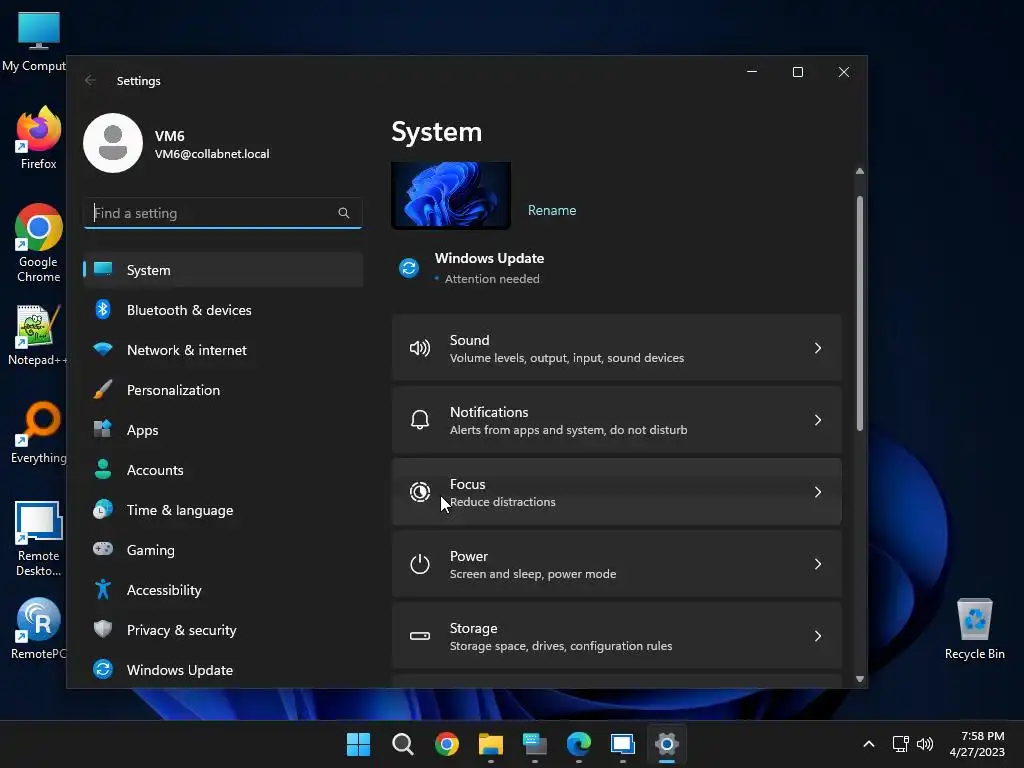Screen dimensions: 1024x768
Task: Click Privacy & security label
Action: point(182,630)
